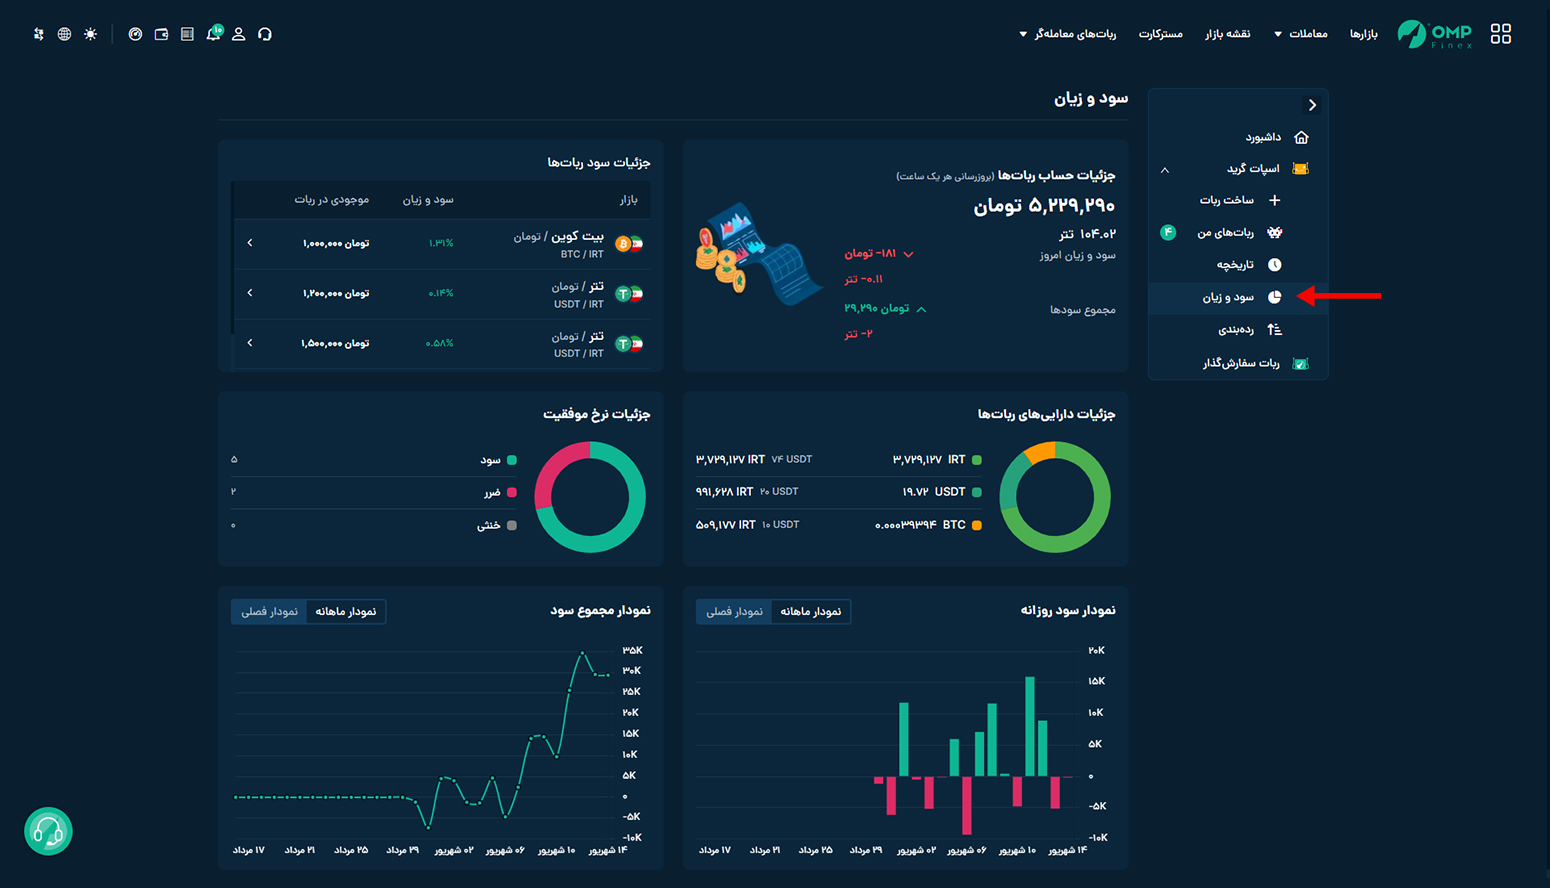Open the orders list icon in top bar

coord(187,34)
